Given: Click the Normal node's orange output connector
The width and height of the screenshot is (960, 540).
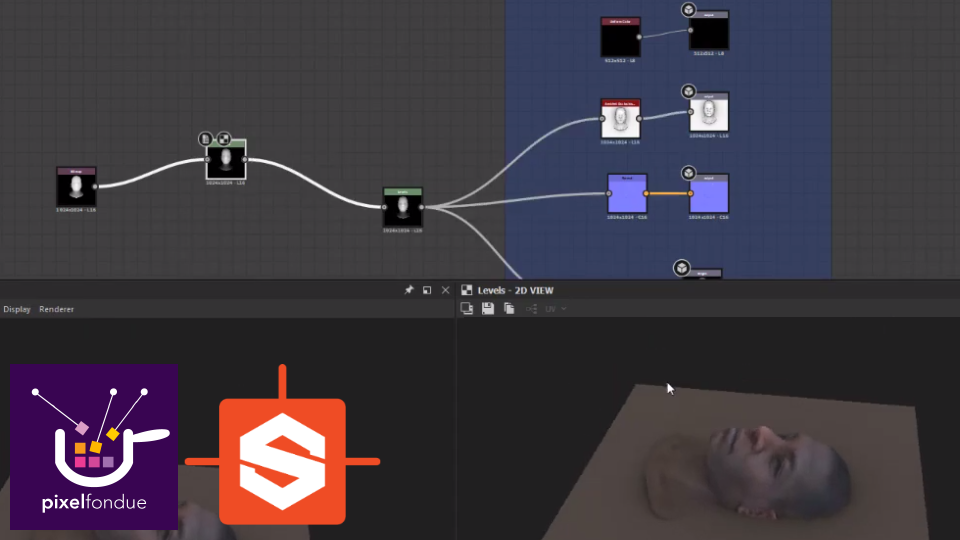Looking at the screenshot, I should 646,193.
